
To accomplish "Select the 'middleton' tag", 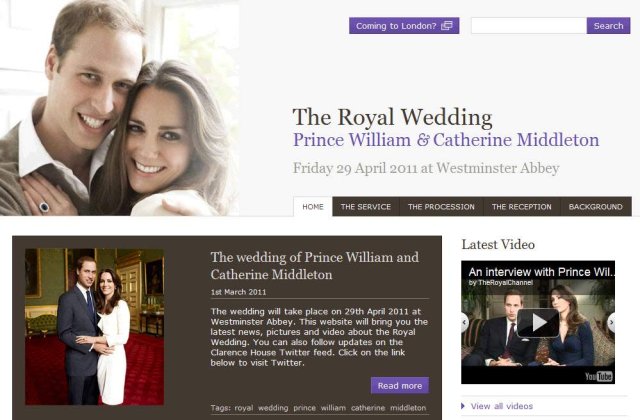I will click(x=408, y=408).
